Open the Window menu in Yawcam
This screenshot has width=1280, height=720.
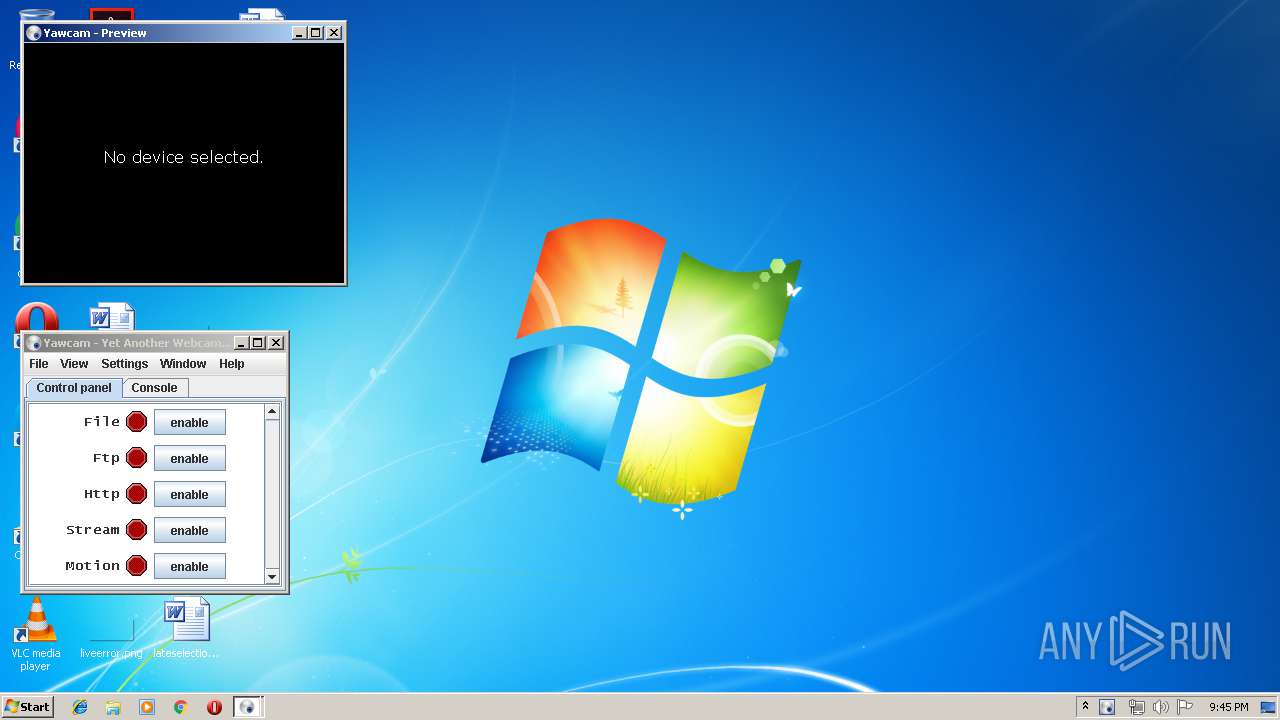(x=183, y=364)
